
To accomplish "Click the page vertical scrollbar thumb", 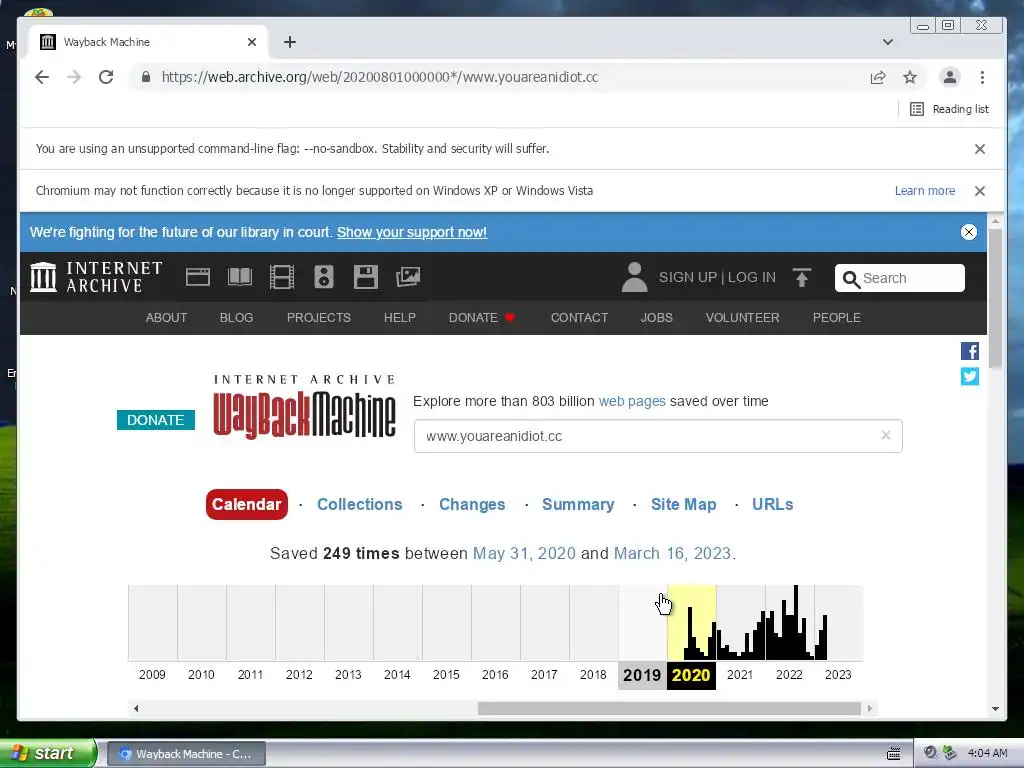I will point(995,298).
